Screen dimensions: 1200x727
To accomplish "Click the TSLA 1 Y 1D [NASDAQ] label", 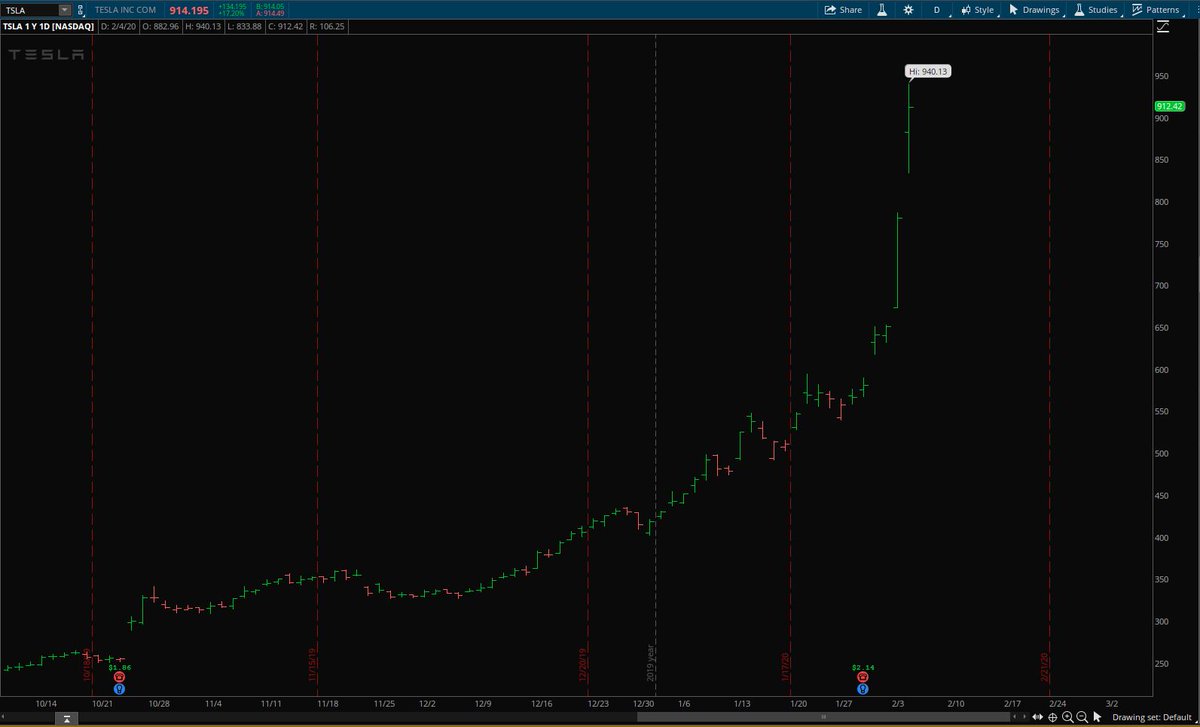I will [48, 27].
